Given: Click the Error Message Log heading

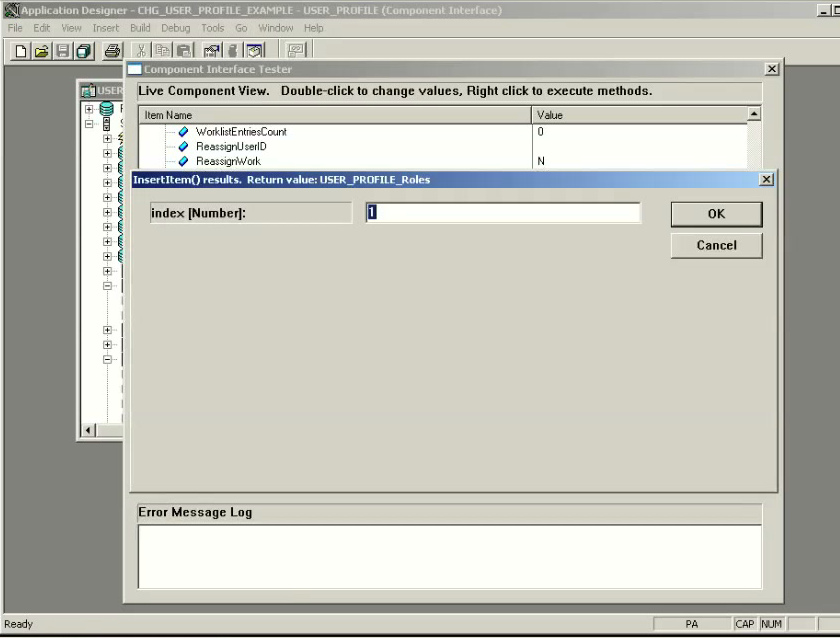Looking at the screenshot, I should pos(195,512).
